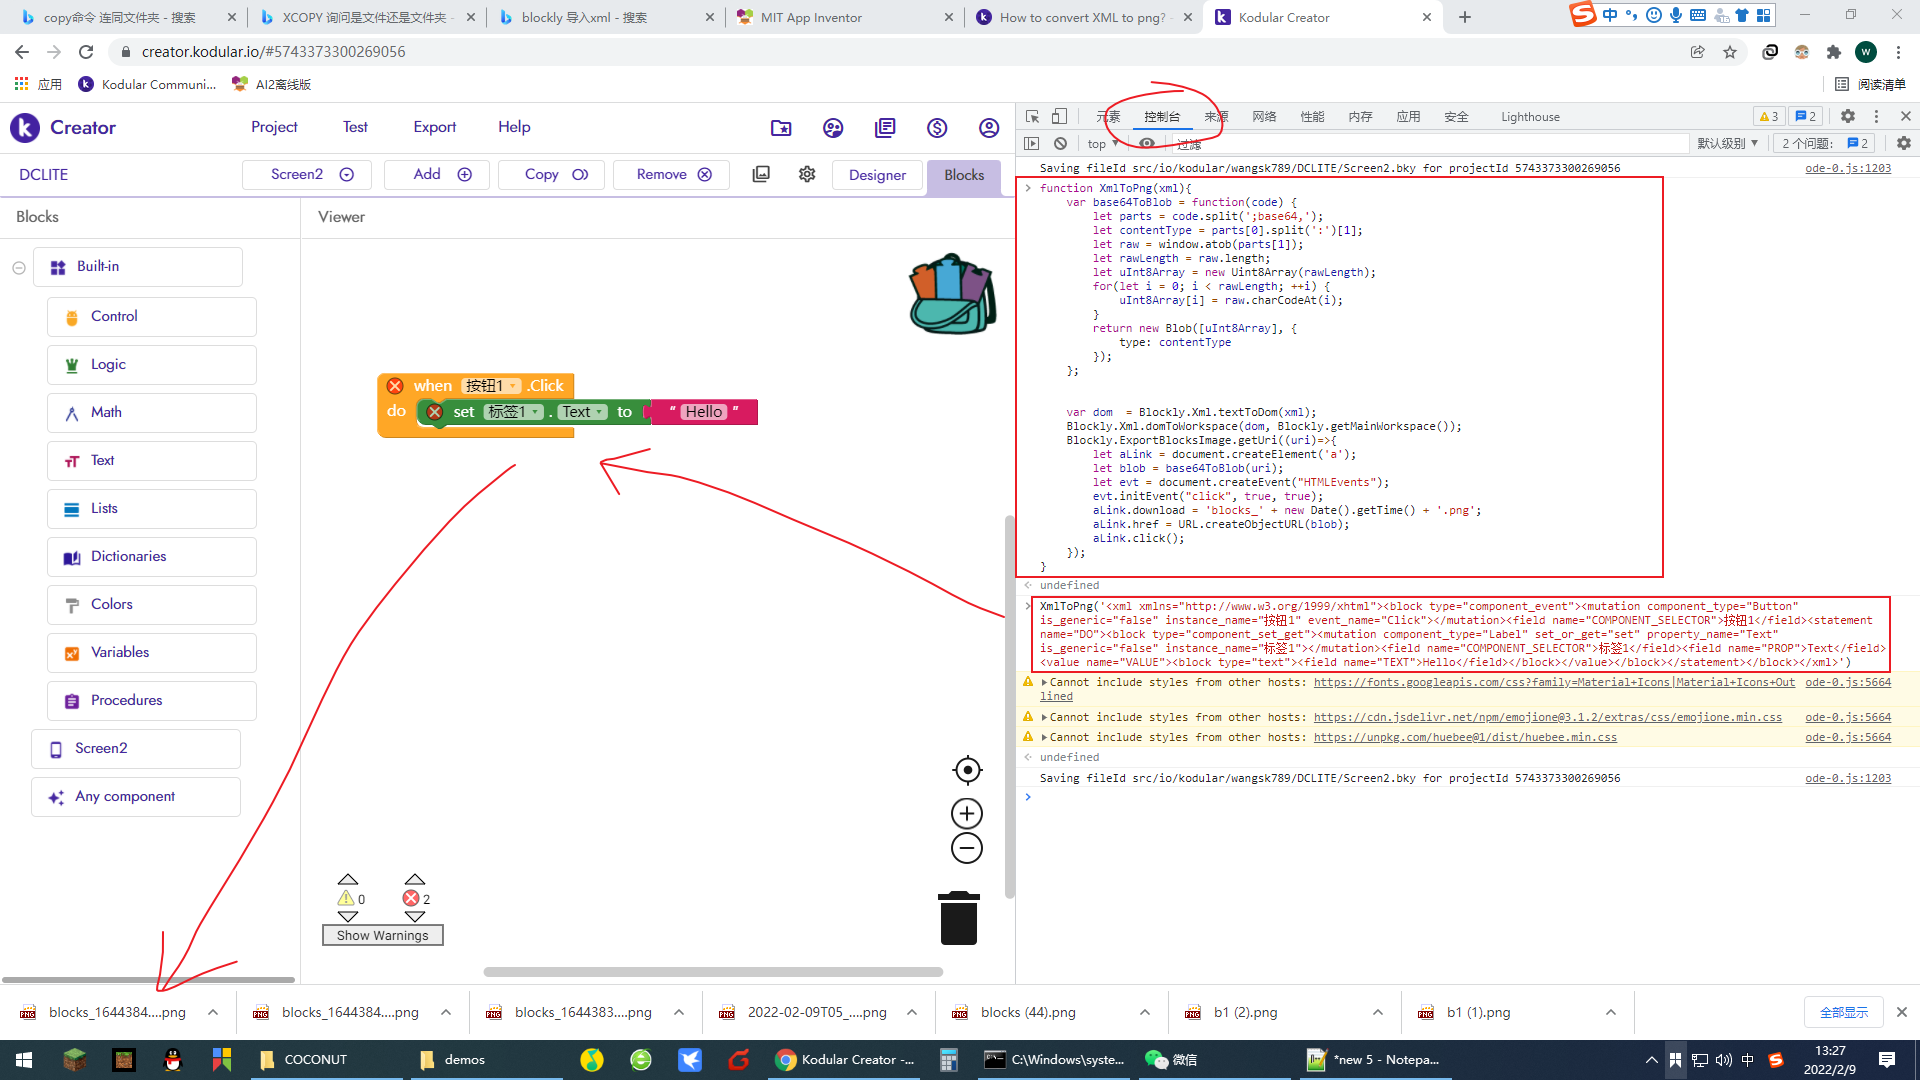
Task: Open Chrome extensions puzzle icon
Action: click(1833, 52)
